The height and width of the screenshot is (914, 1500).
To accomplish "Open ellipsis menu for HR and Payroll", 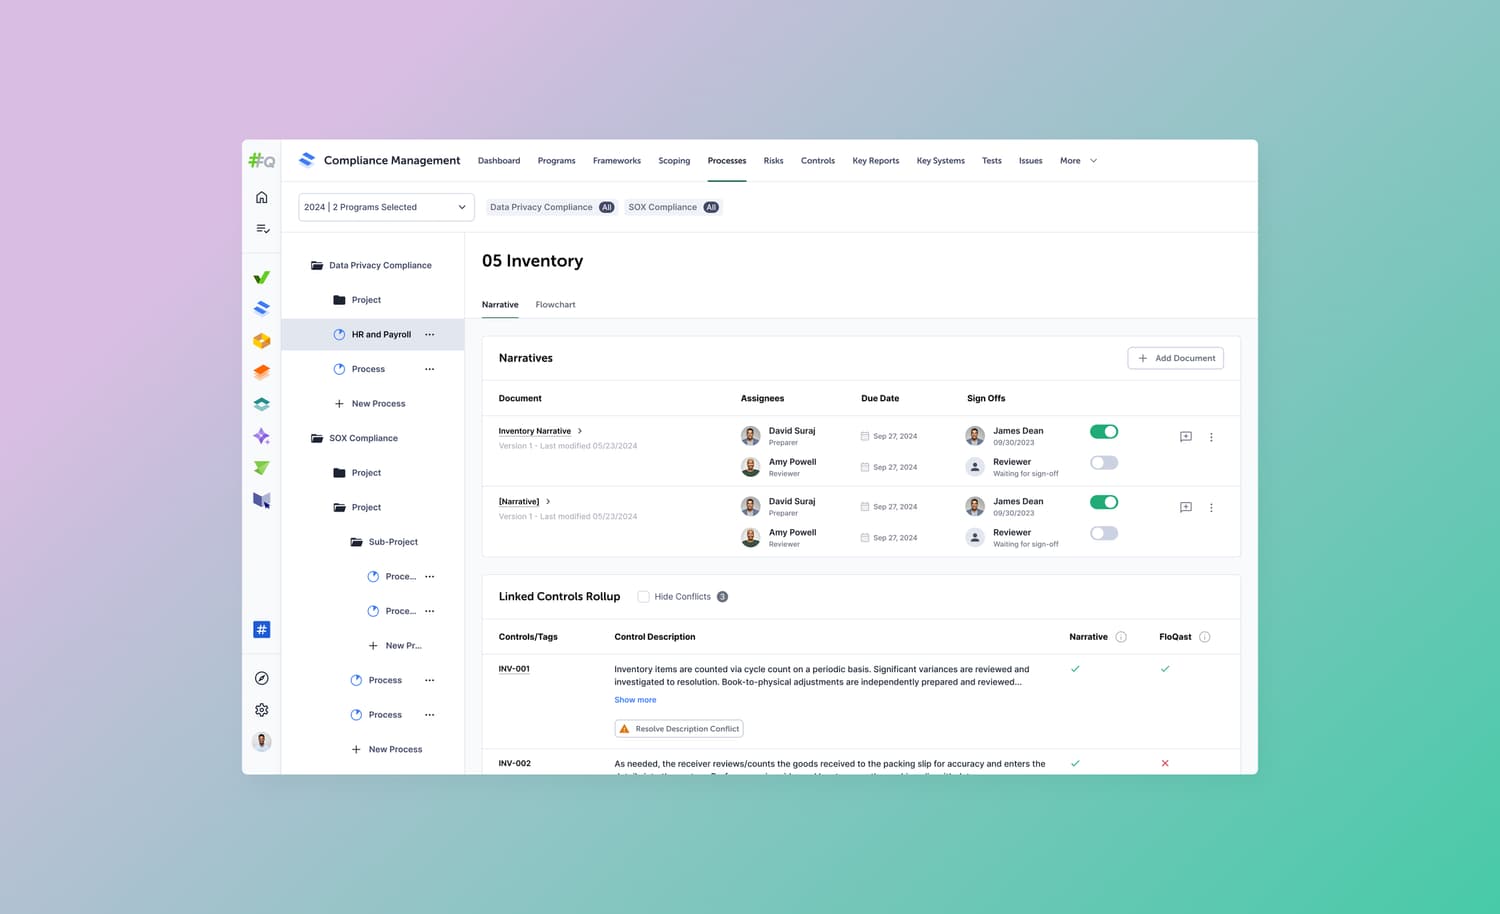I will pos(430,335).
